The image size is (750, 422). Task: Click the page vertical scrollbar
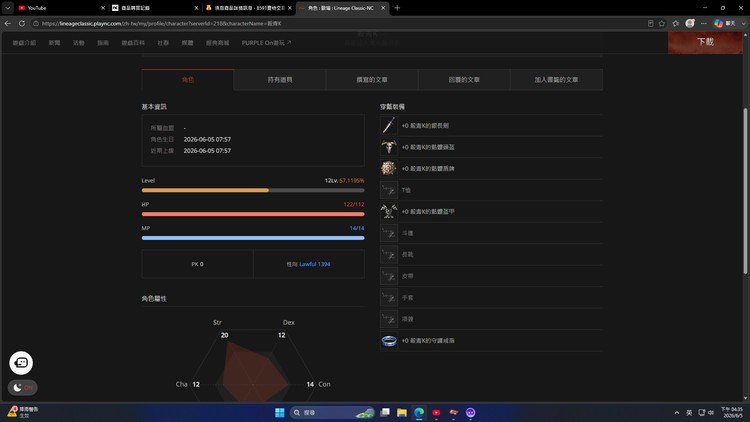pyautogui.click(x=745, y=191)
